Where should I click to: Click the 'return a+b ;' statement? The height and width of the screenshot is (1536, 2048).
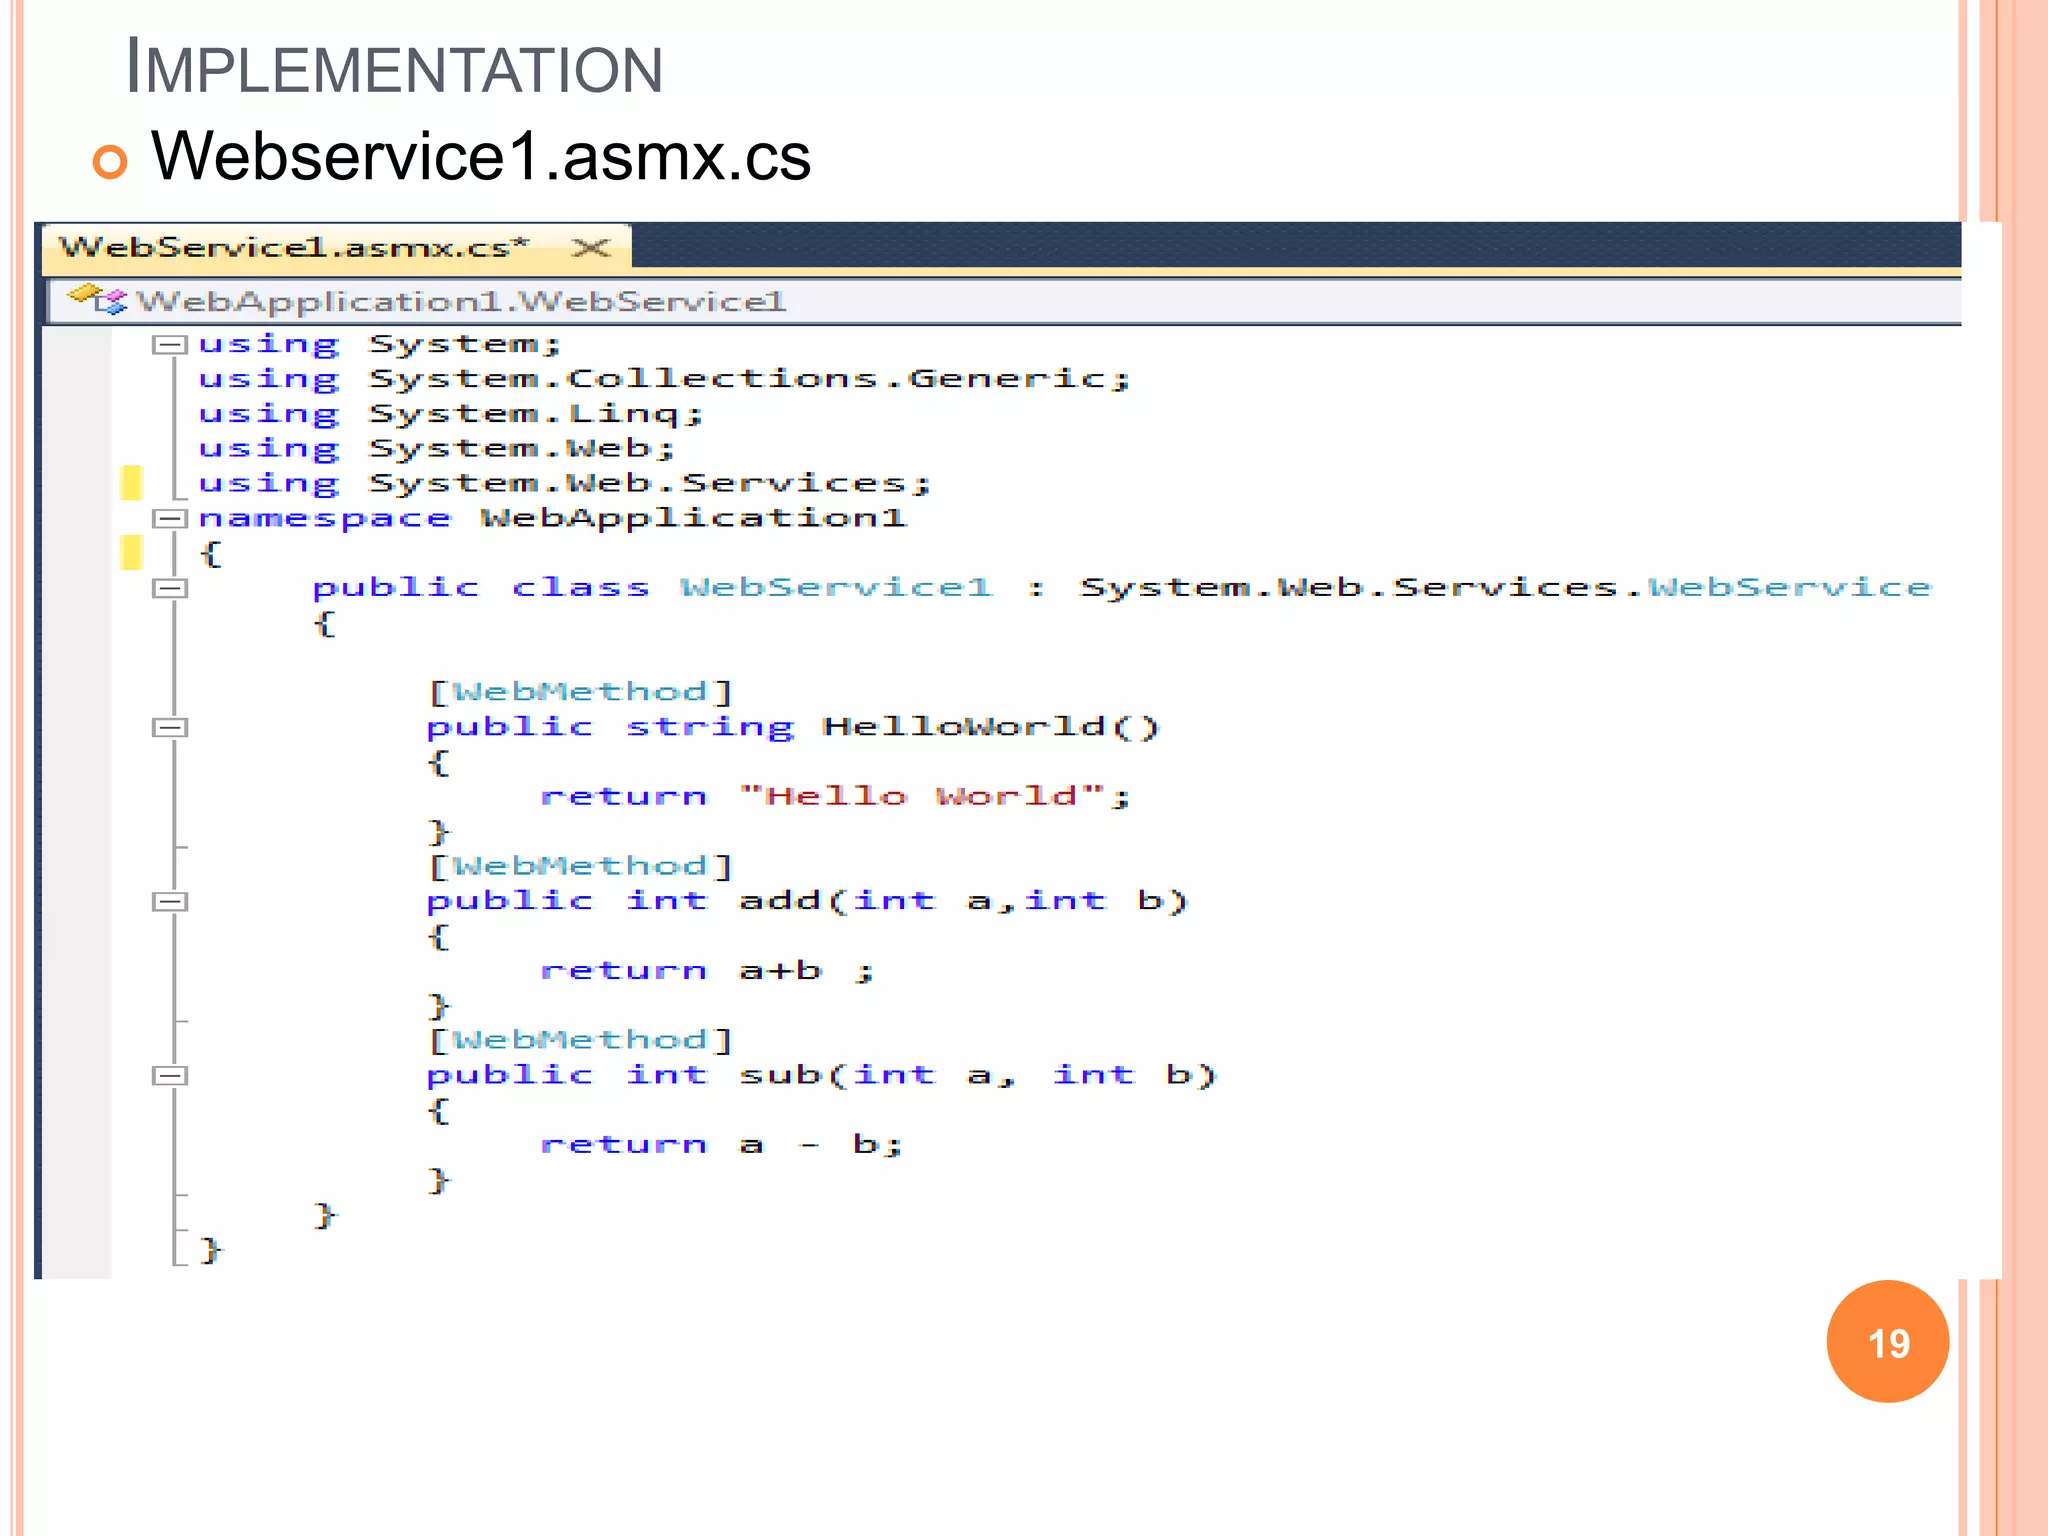click(708, 970)
